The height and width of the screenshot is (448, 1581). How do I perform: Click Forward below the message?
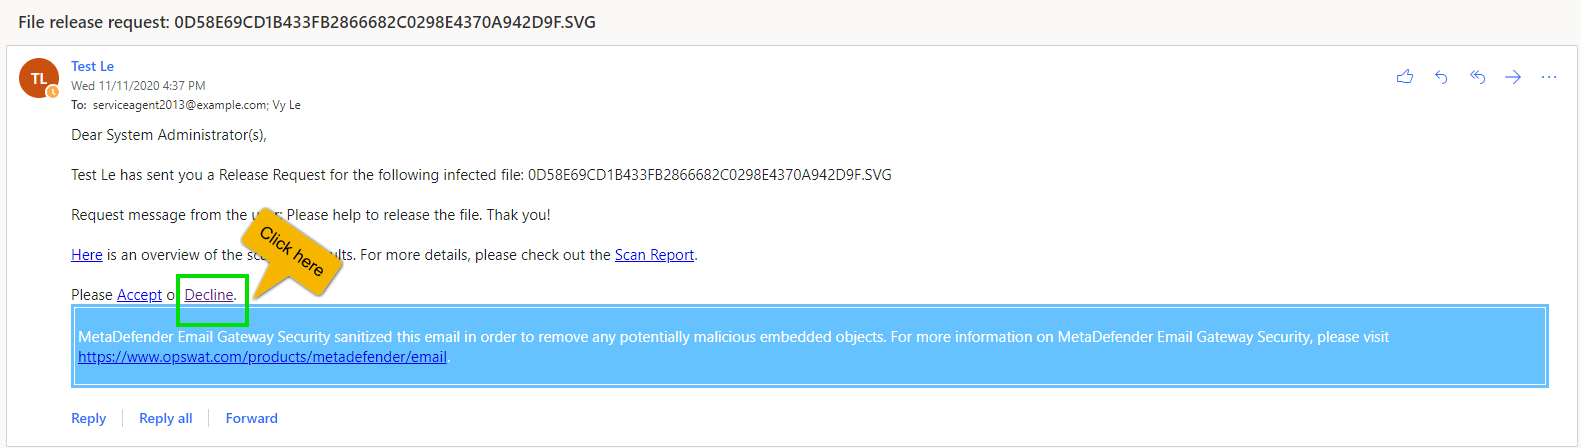(252, 418)
